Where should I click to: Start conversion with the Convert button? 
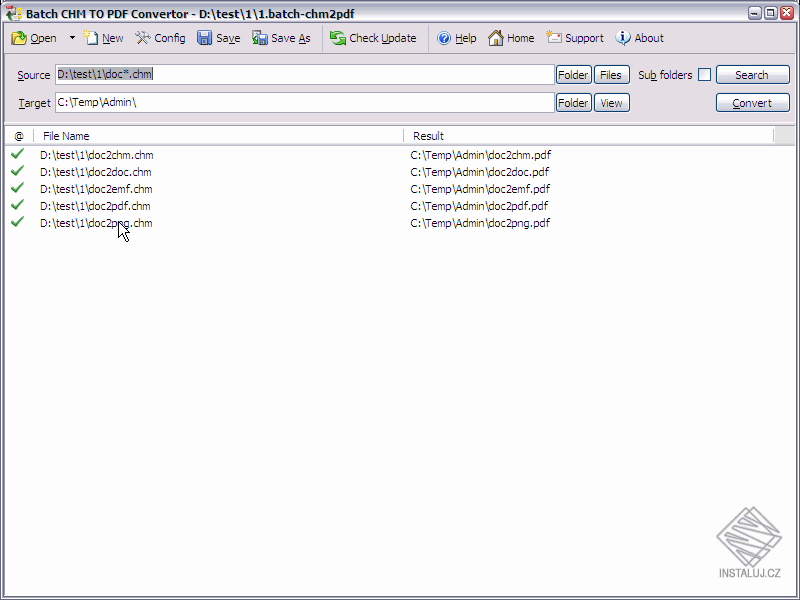[x=752, y=102]
